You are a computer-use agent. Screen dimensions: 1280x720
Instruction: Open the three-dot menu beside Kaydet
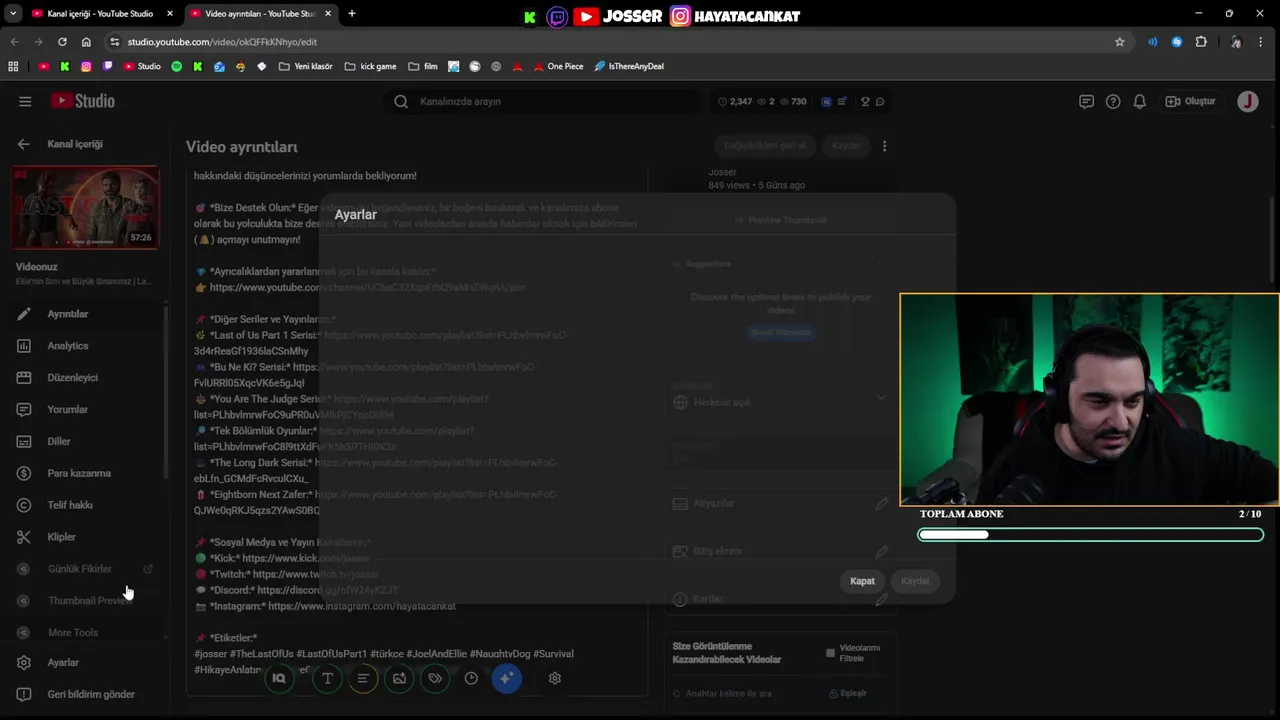click(884, 146)
